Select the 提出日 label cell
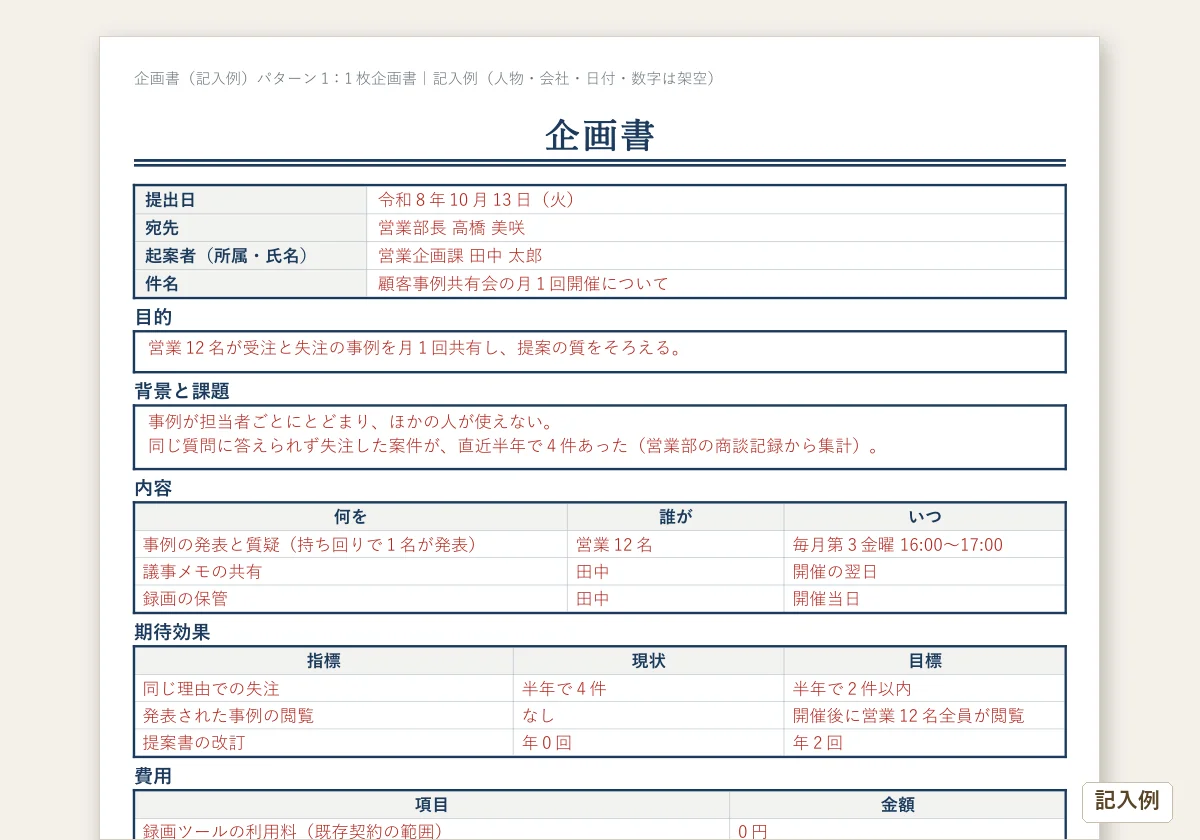The height and width of the screenshot is (840, 1200). [x=251, y=200]
